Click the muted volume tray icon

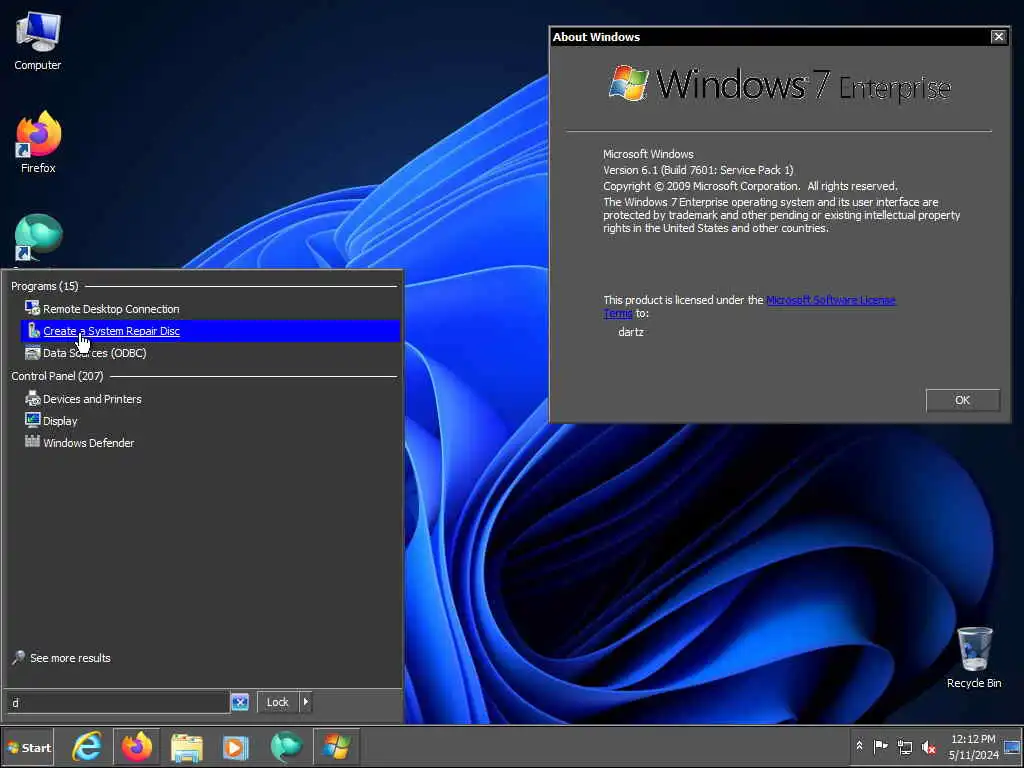tap(928, 746)
